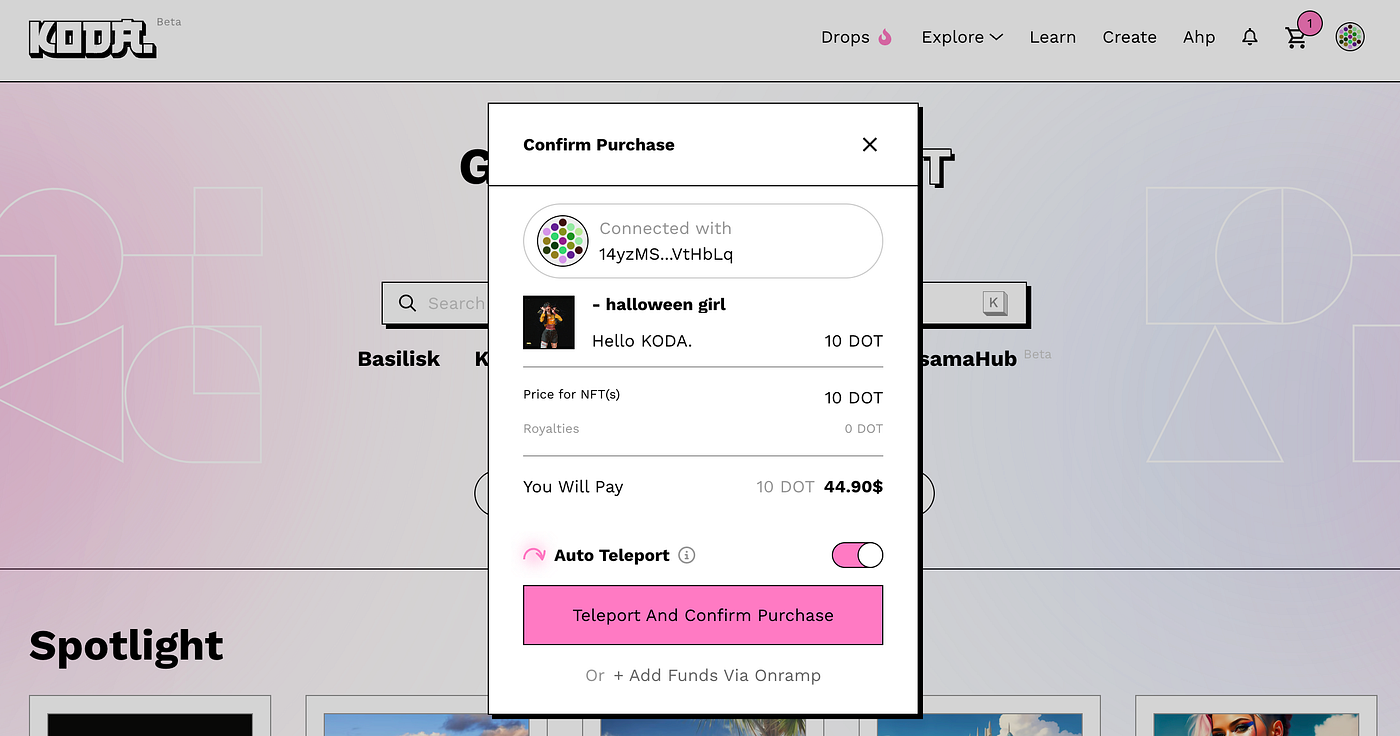
Task: Expand the Explore dropdown
Action: 961,37
